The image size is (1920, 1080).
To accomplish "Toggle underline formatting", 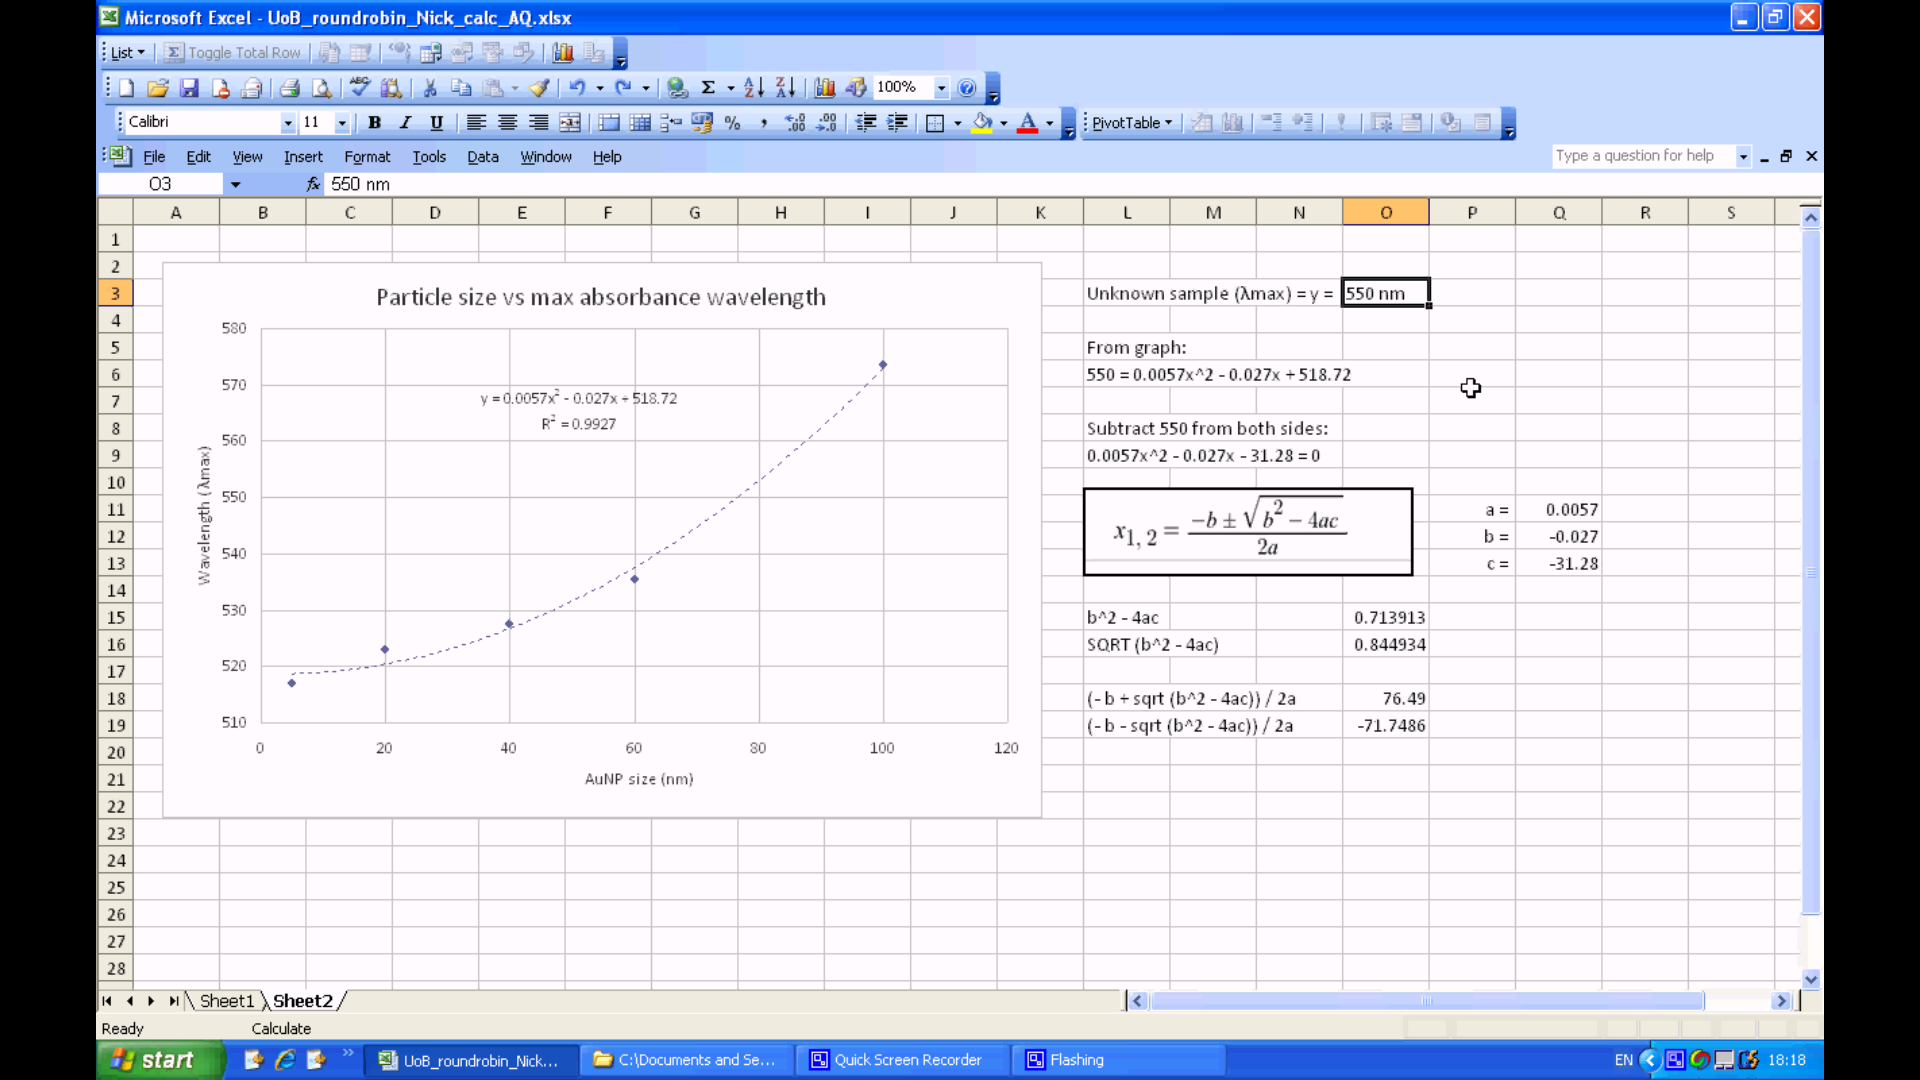I will tap(436, 123).
